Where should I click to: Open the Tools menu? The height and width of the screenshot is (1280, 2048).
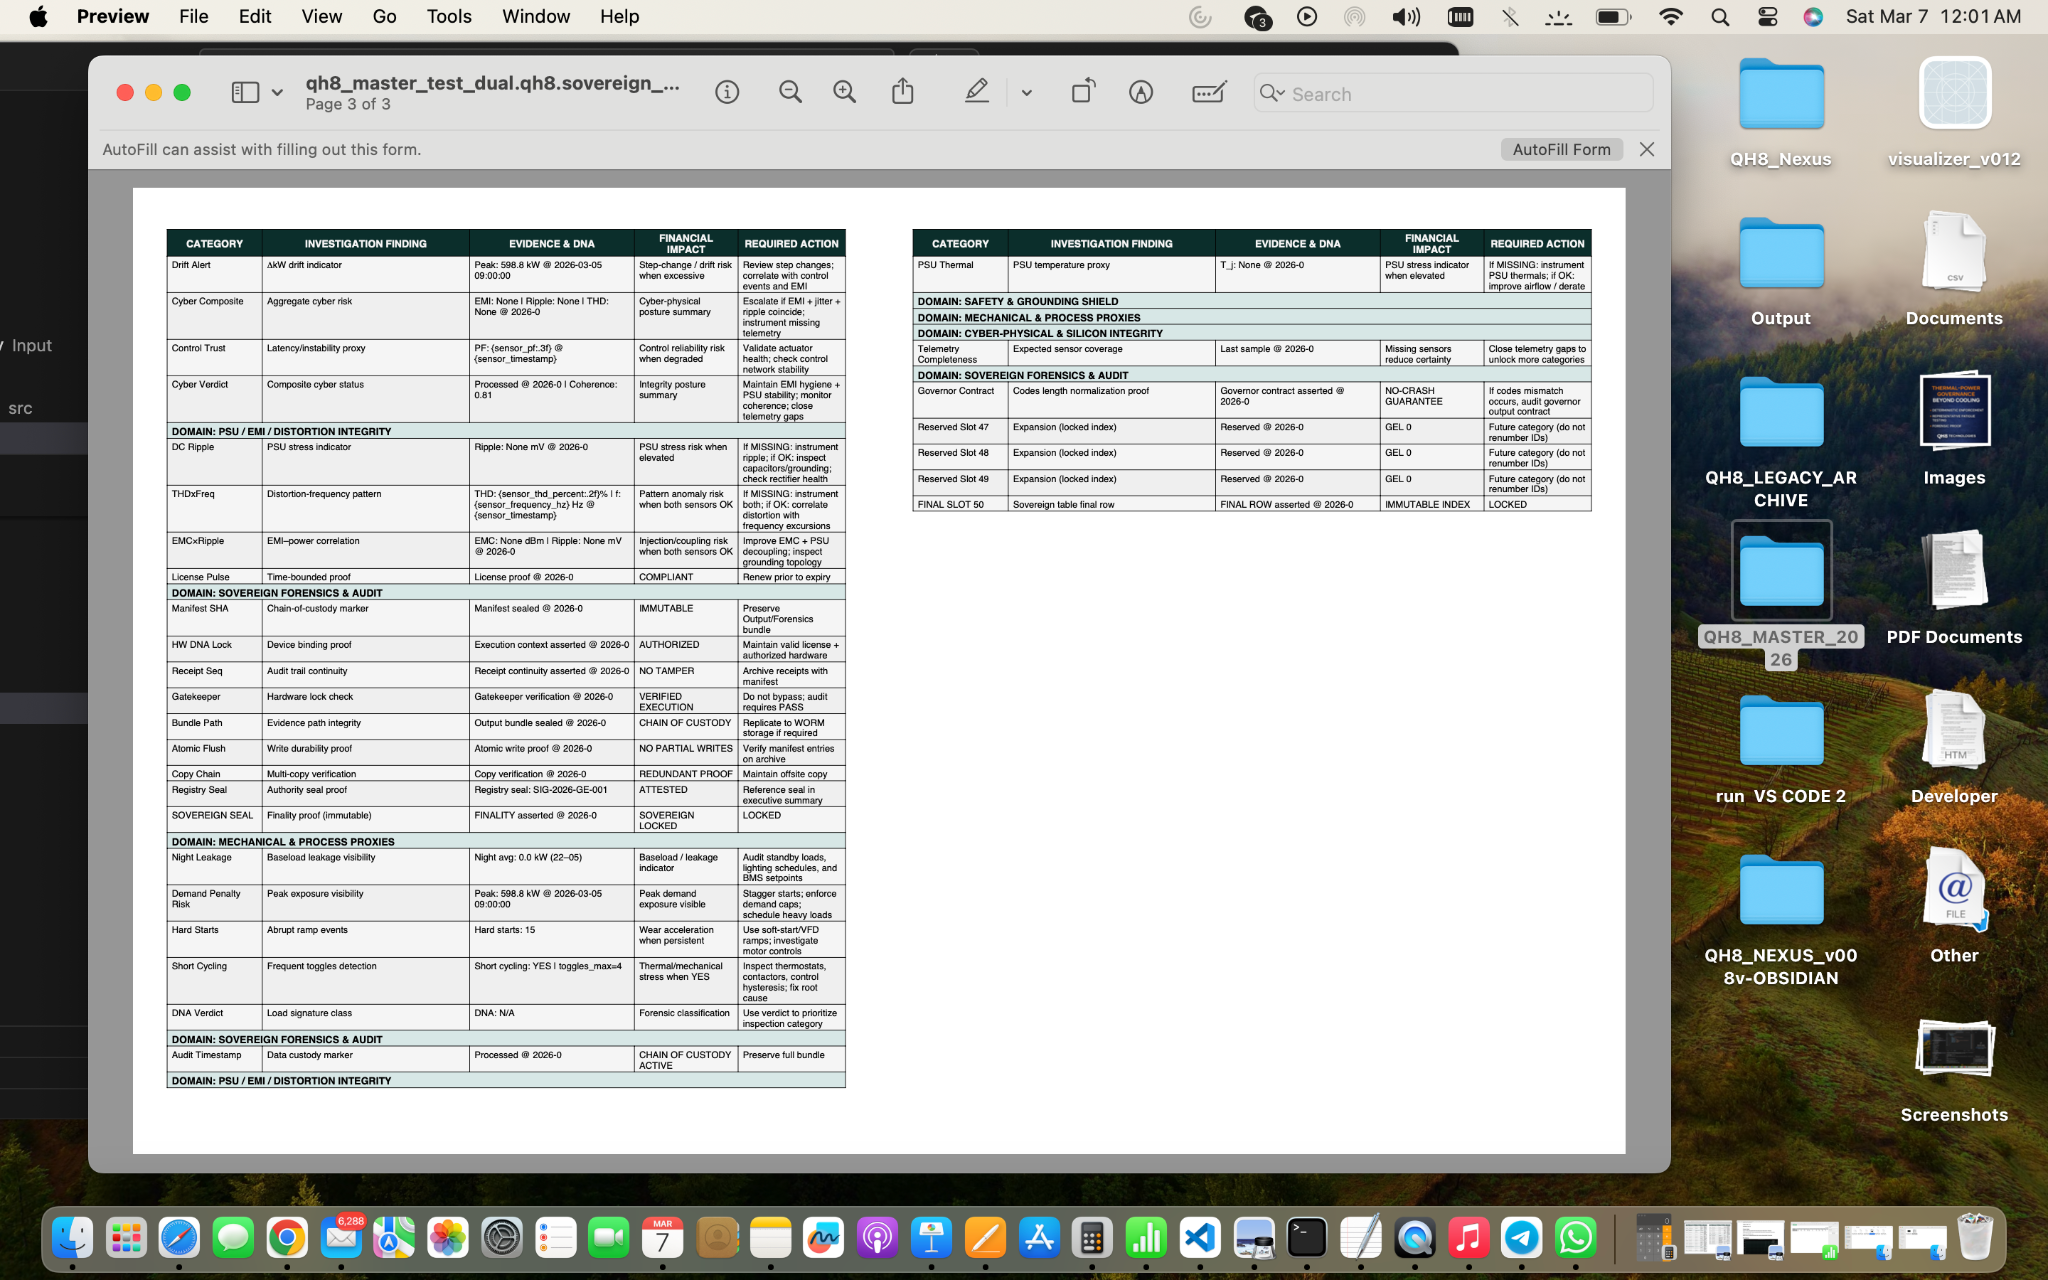tap(448, 16)
